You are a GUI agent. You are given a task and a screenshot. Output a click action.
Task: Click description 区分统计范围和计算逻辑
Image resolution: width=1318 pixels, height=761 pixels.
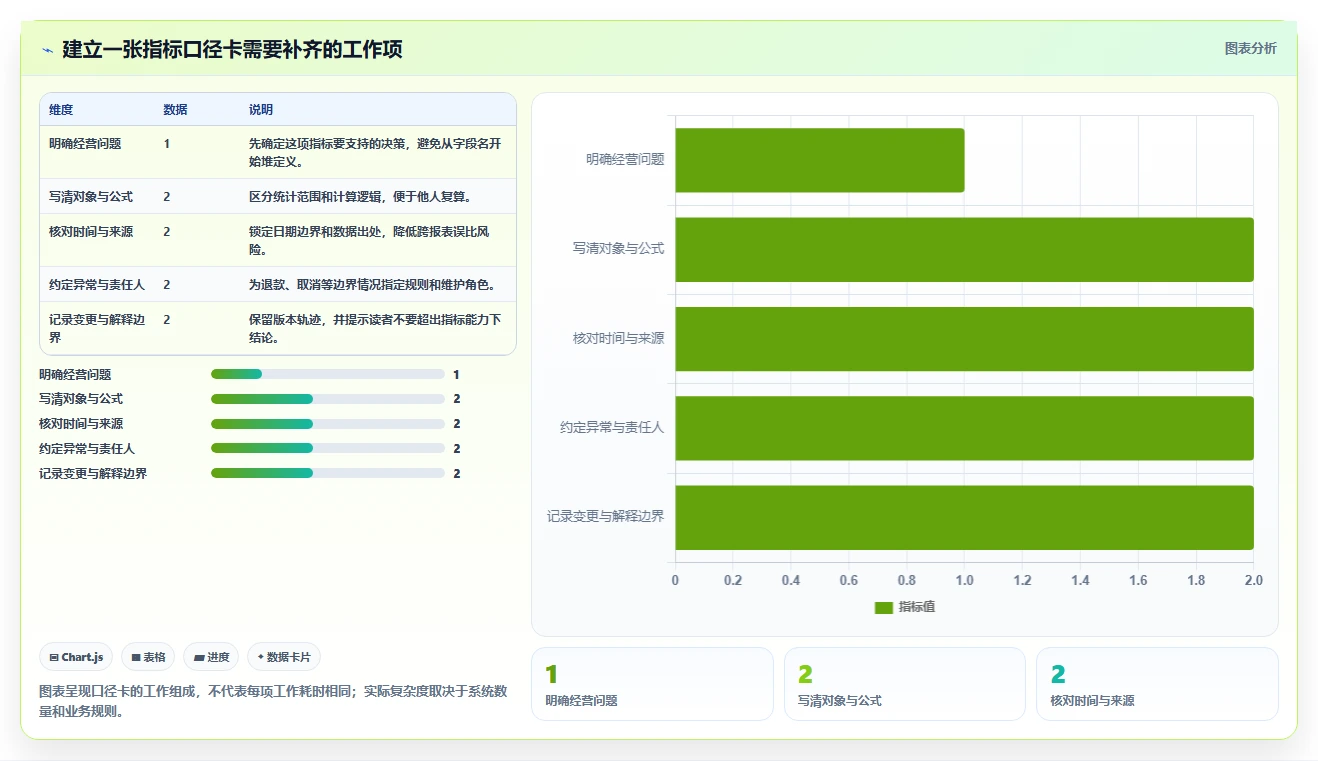tap(360, 197)
